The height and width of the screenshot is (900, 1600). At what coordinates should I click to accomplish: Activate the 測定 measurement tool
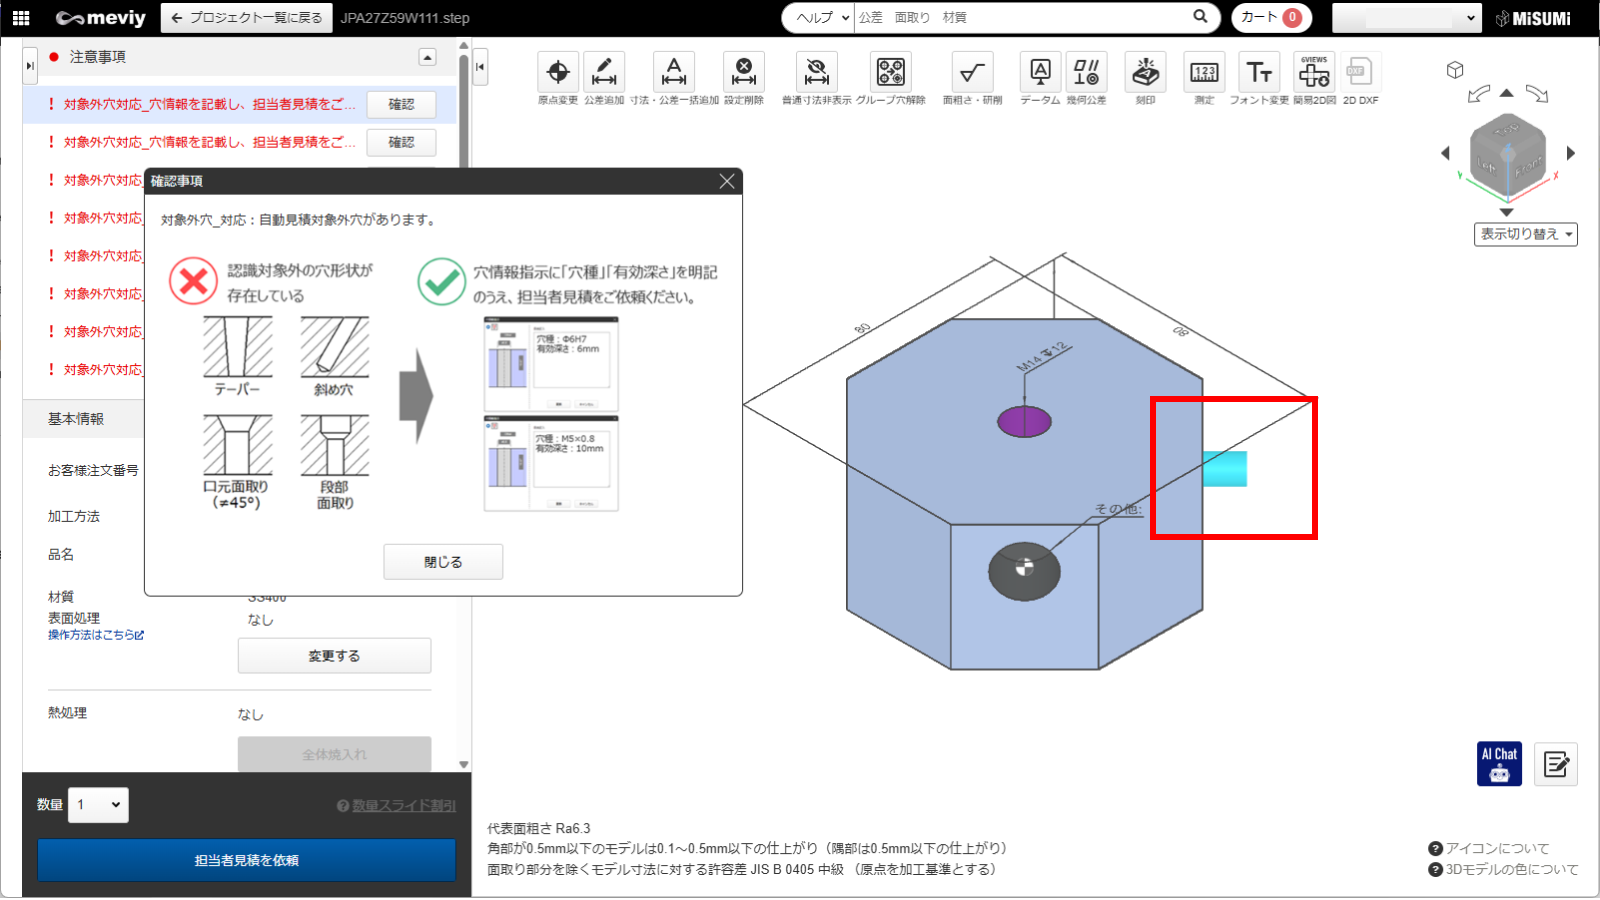tap(1204, 73)
